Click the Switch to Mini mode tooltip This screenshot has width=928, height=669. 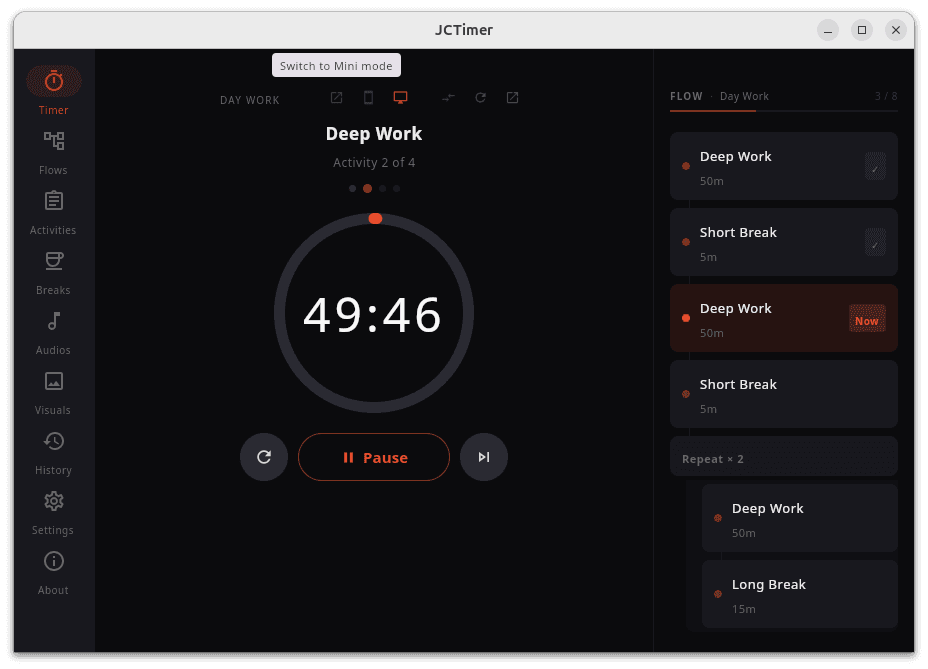coord(336,66)
